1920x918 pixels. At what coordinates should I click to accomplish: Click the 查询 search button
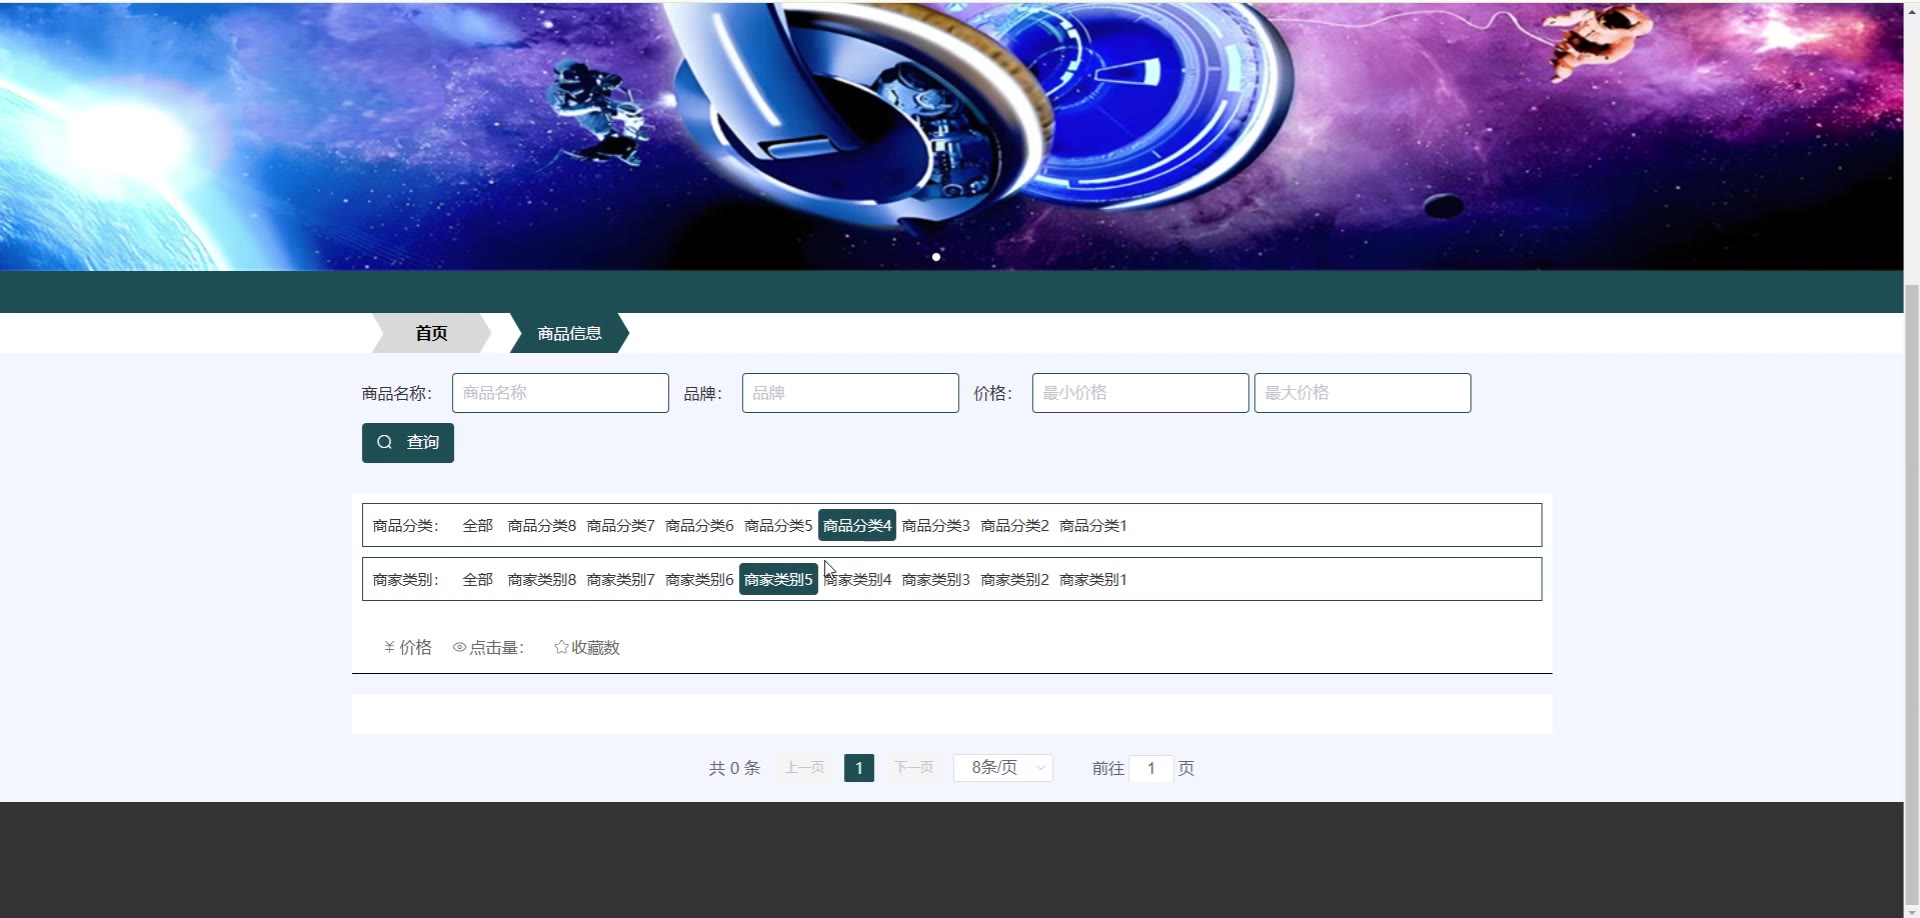pyautogui.click(x=408, y=443)
